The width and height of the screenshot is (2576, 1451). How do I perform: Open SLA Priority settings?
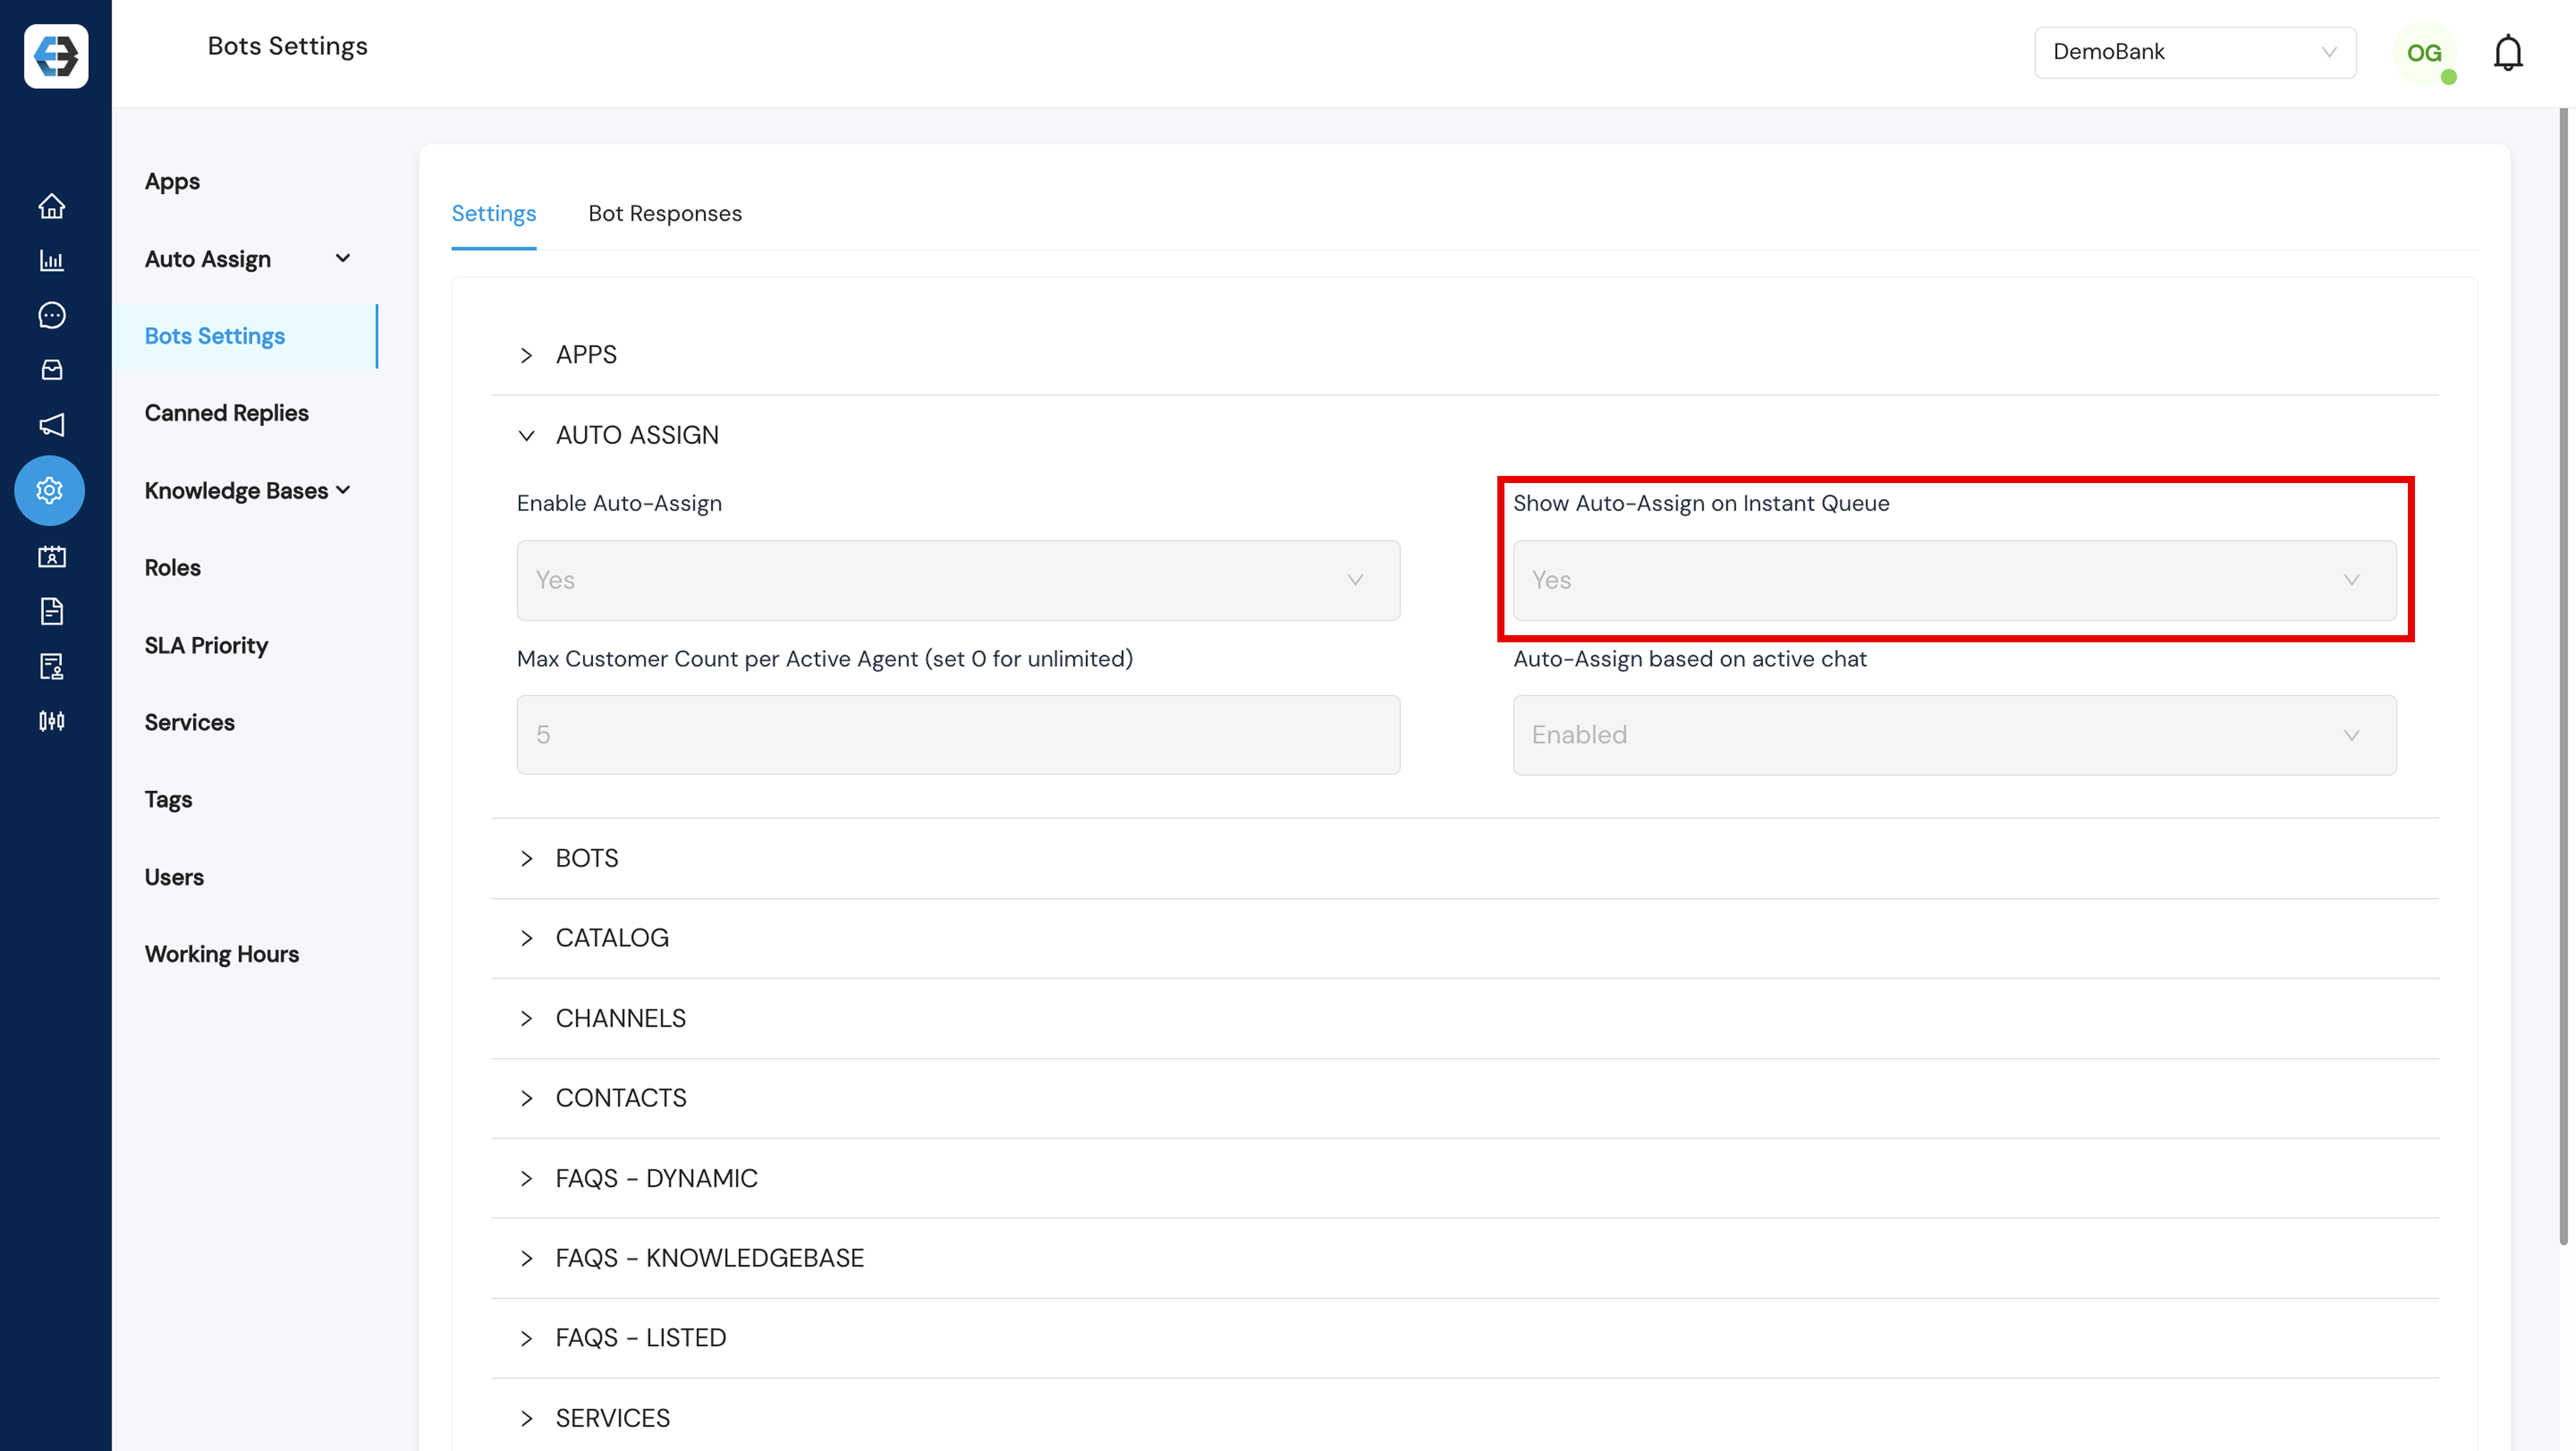tap(206, 645)
